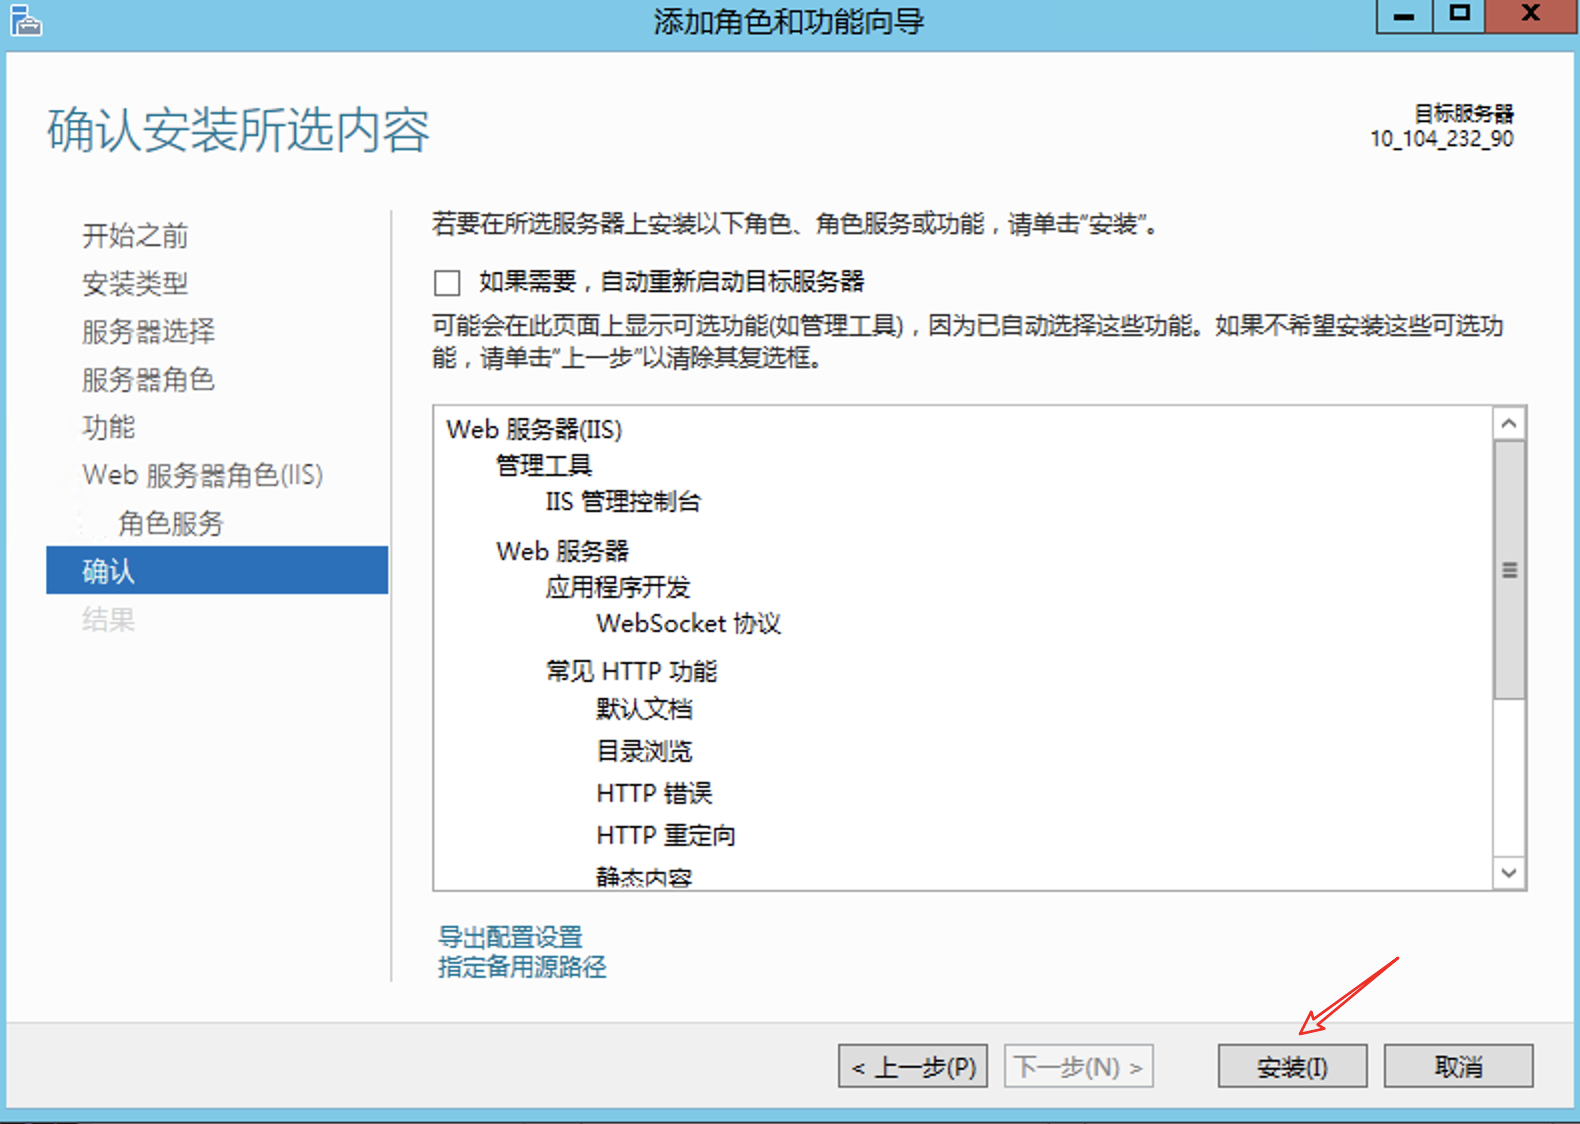Viewport: 1580px width, 1124px height.
Task: Go to the 安装类型 step
Action: click(x=135, y=284)
